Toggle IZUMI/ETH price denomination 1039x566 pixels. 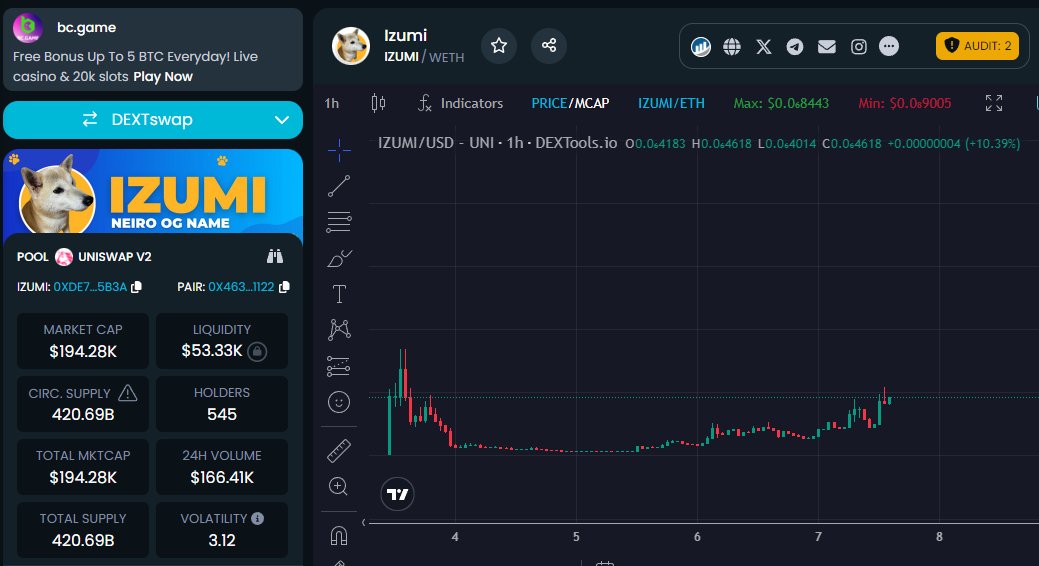671,103
